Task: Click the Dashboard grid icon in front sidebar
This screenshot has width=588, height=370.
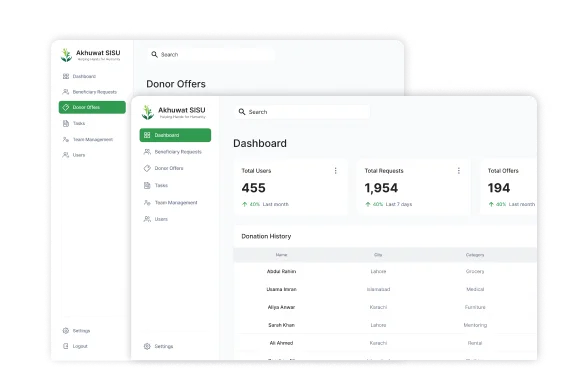Action: 147,135
